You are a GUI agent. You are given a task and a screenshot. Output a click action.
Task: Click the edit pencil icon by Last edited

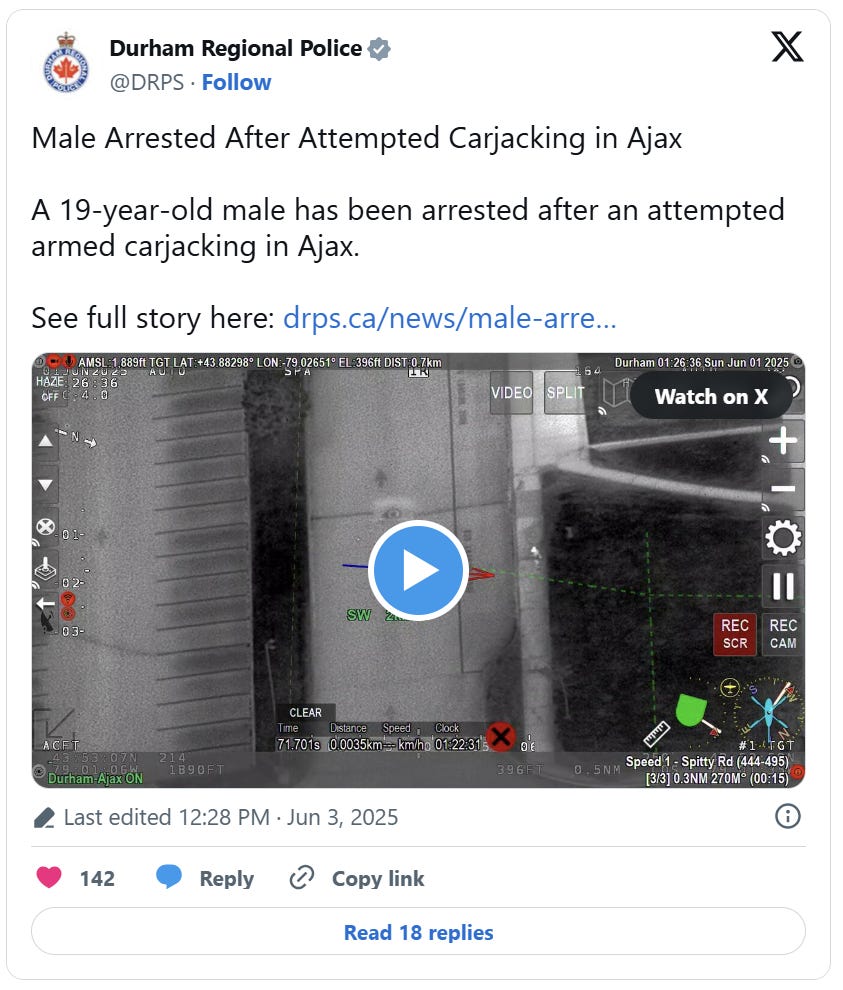point(44,818)
